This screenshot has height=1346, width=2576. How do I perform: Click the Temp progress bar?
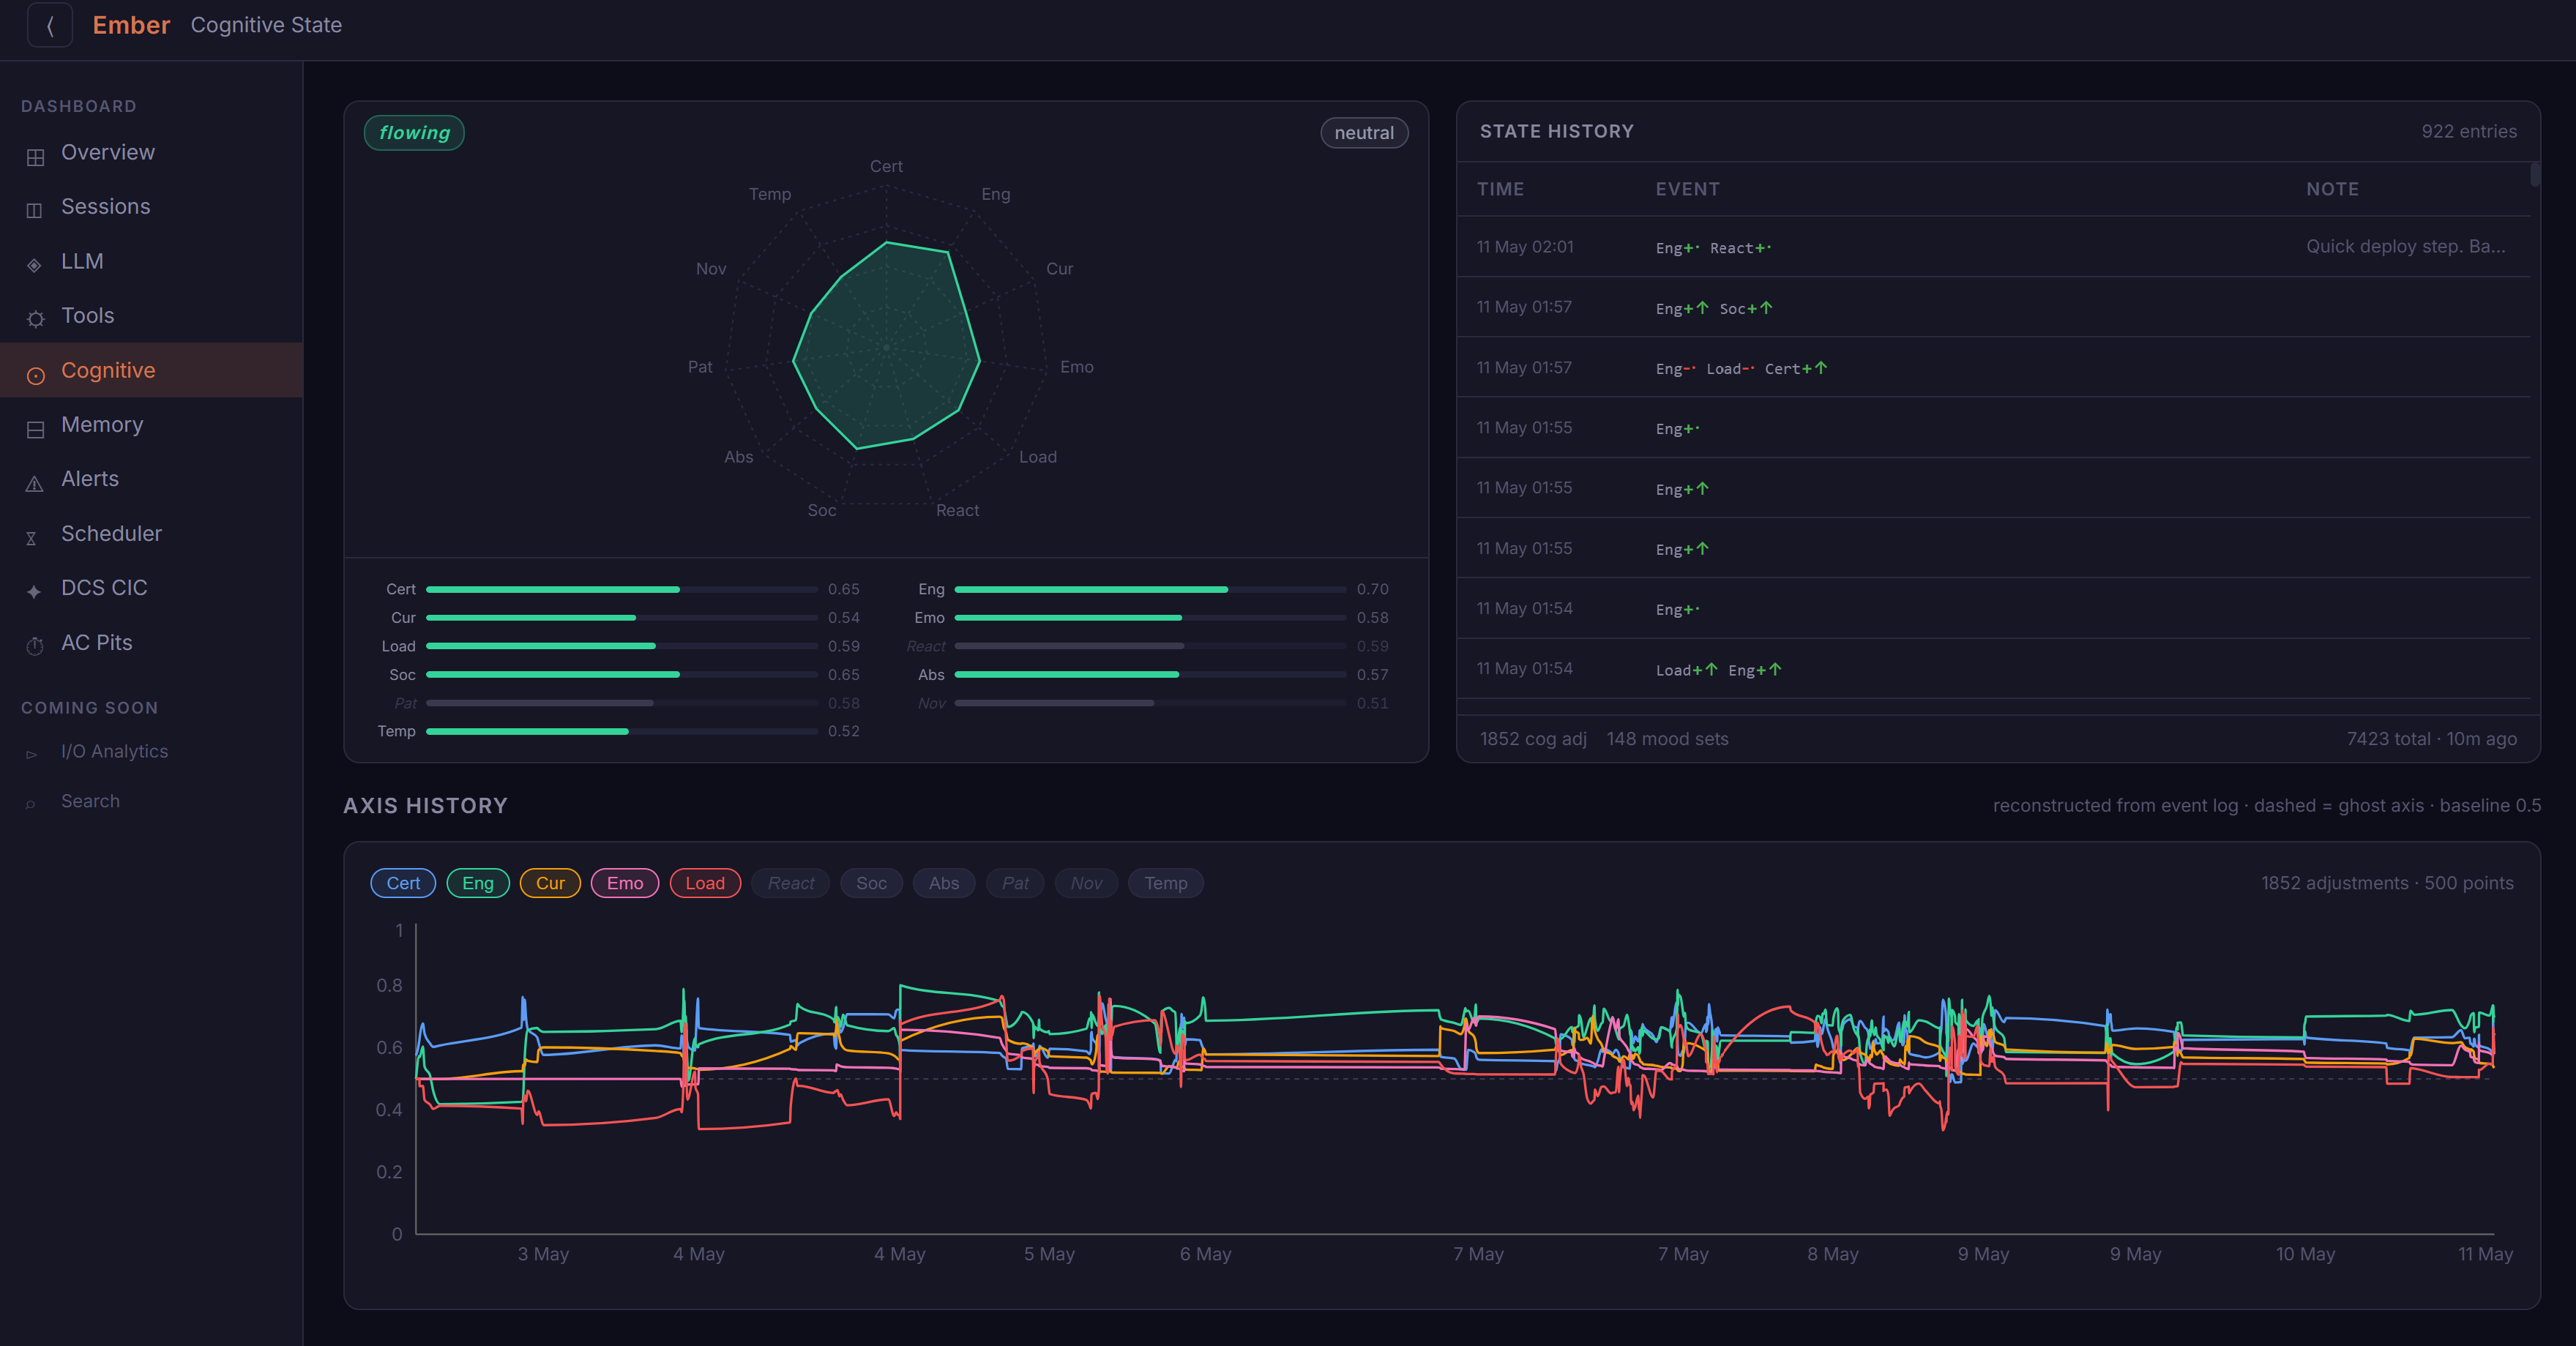[622, 732]
